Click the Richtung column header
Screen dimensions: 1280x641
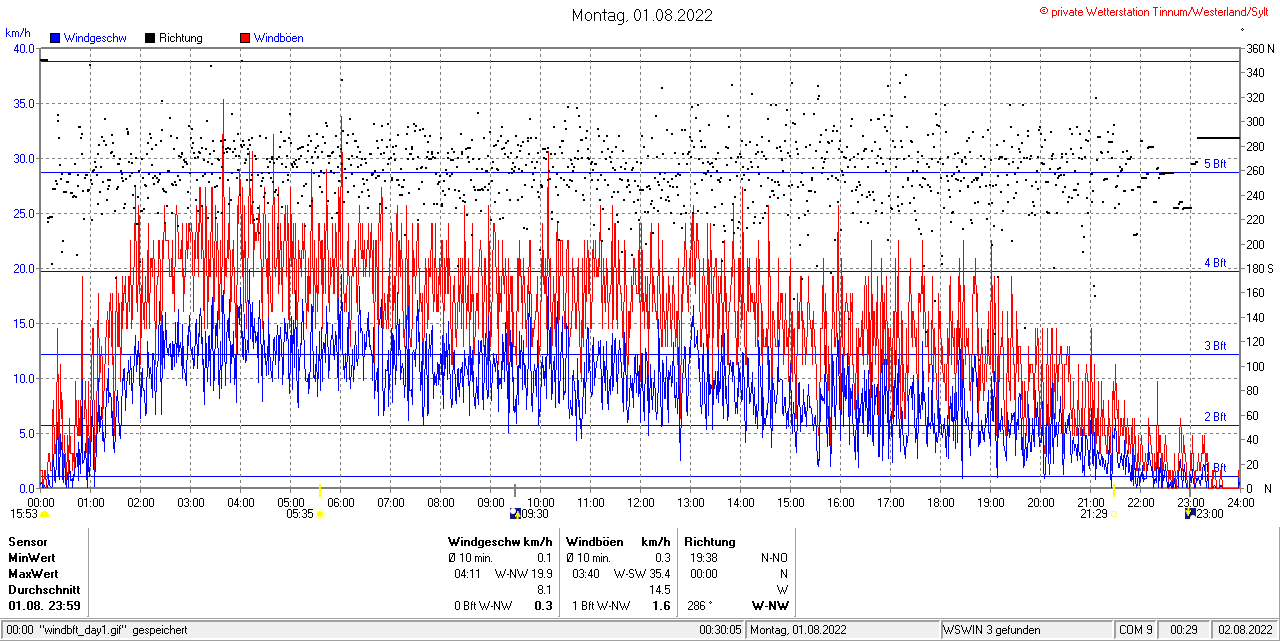[x=710, y=542]
